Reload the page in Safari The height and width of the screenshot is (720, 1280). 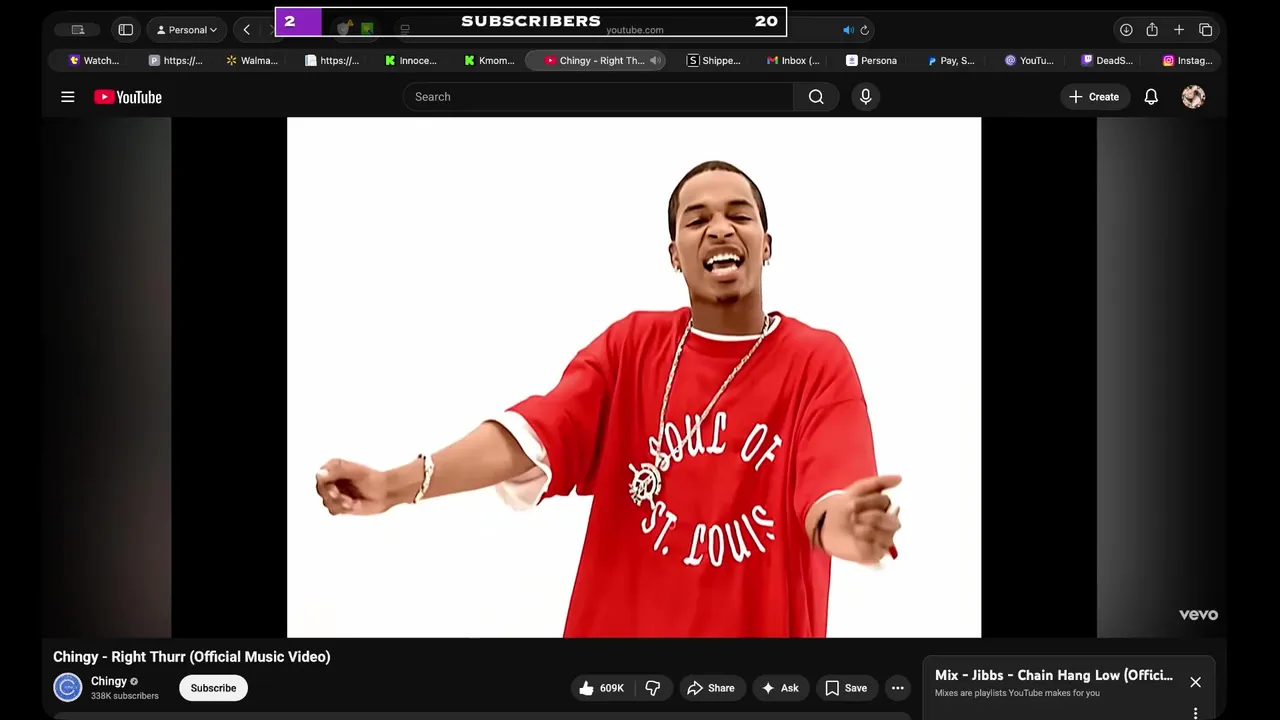(x=865, y=30)
